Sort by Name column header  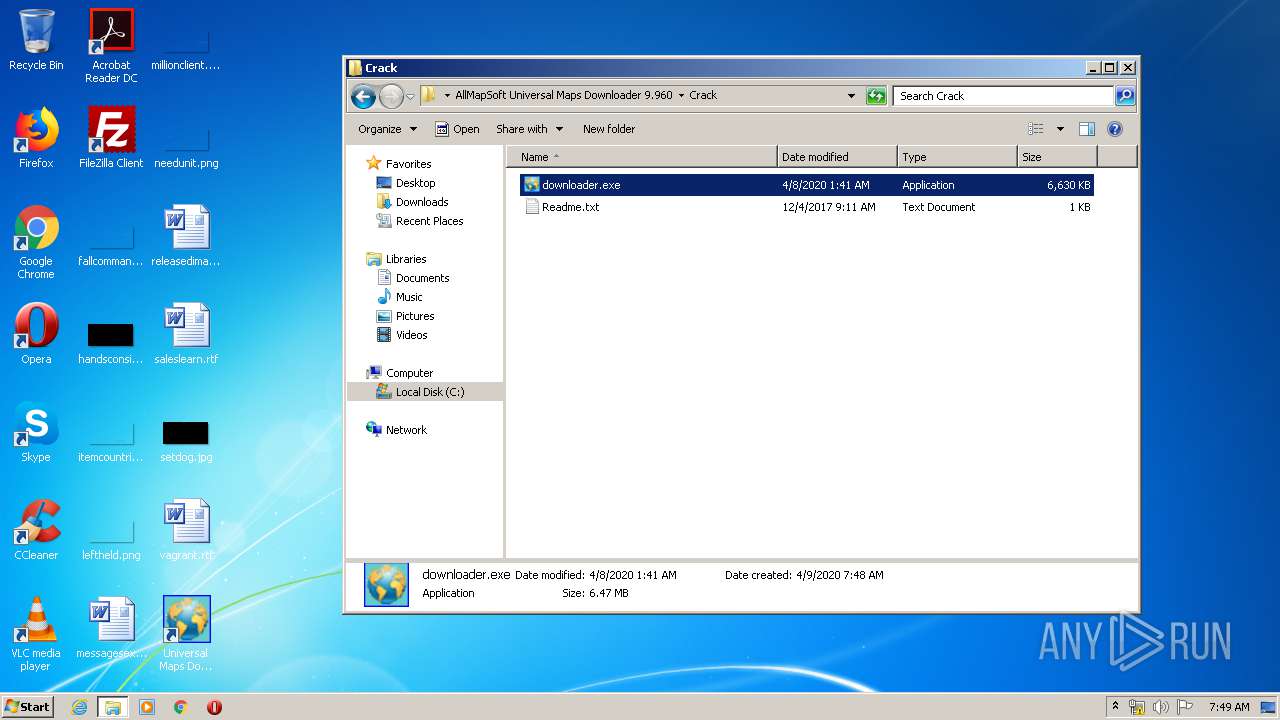[641, 157]
